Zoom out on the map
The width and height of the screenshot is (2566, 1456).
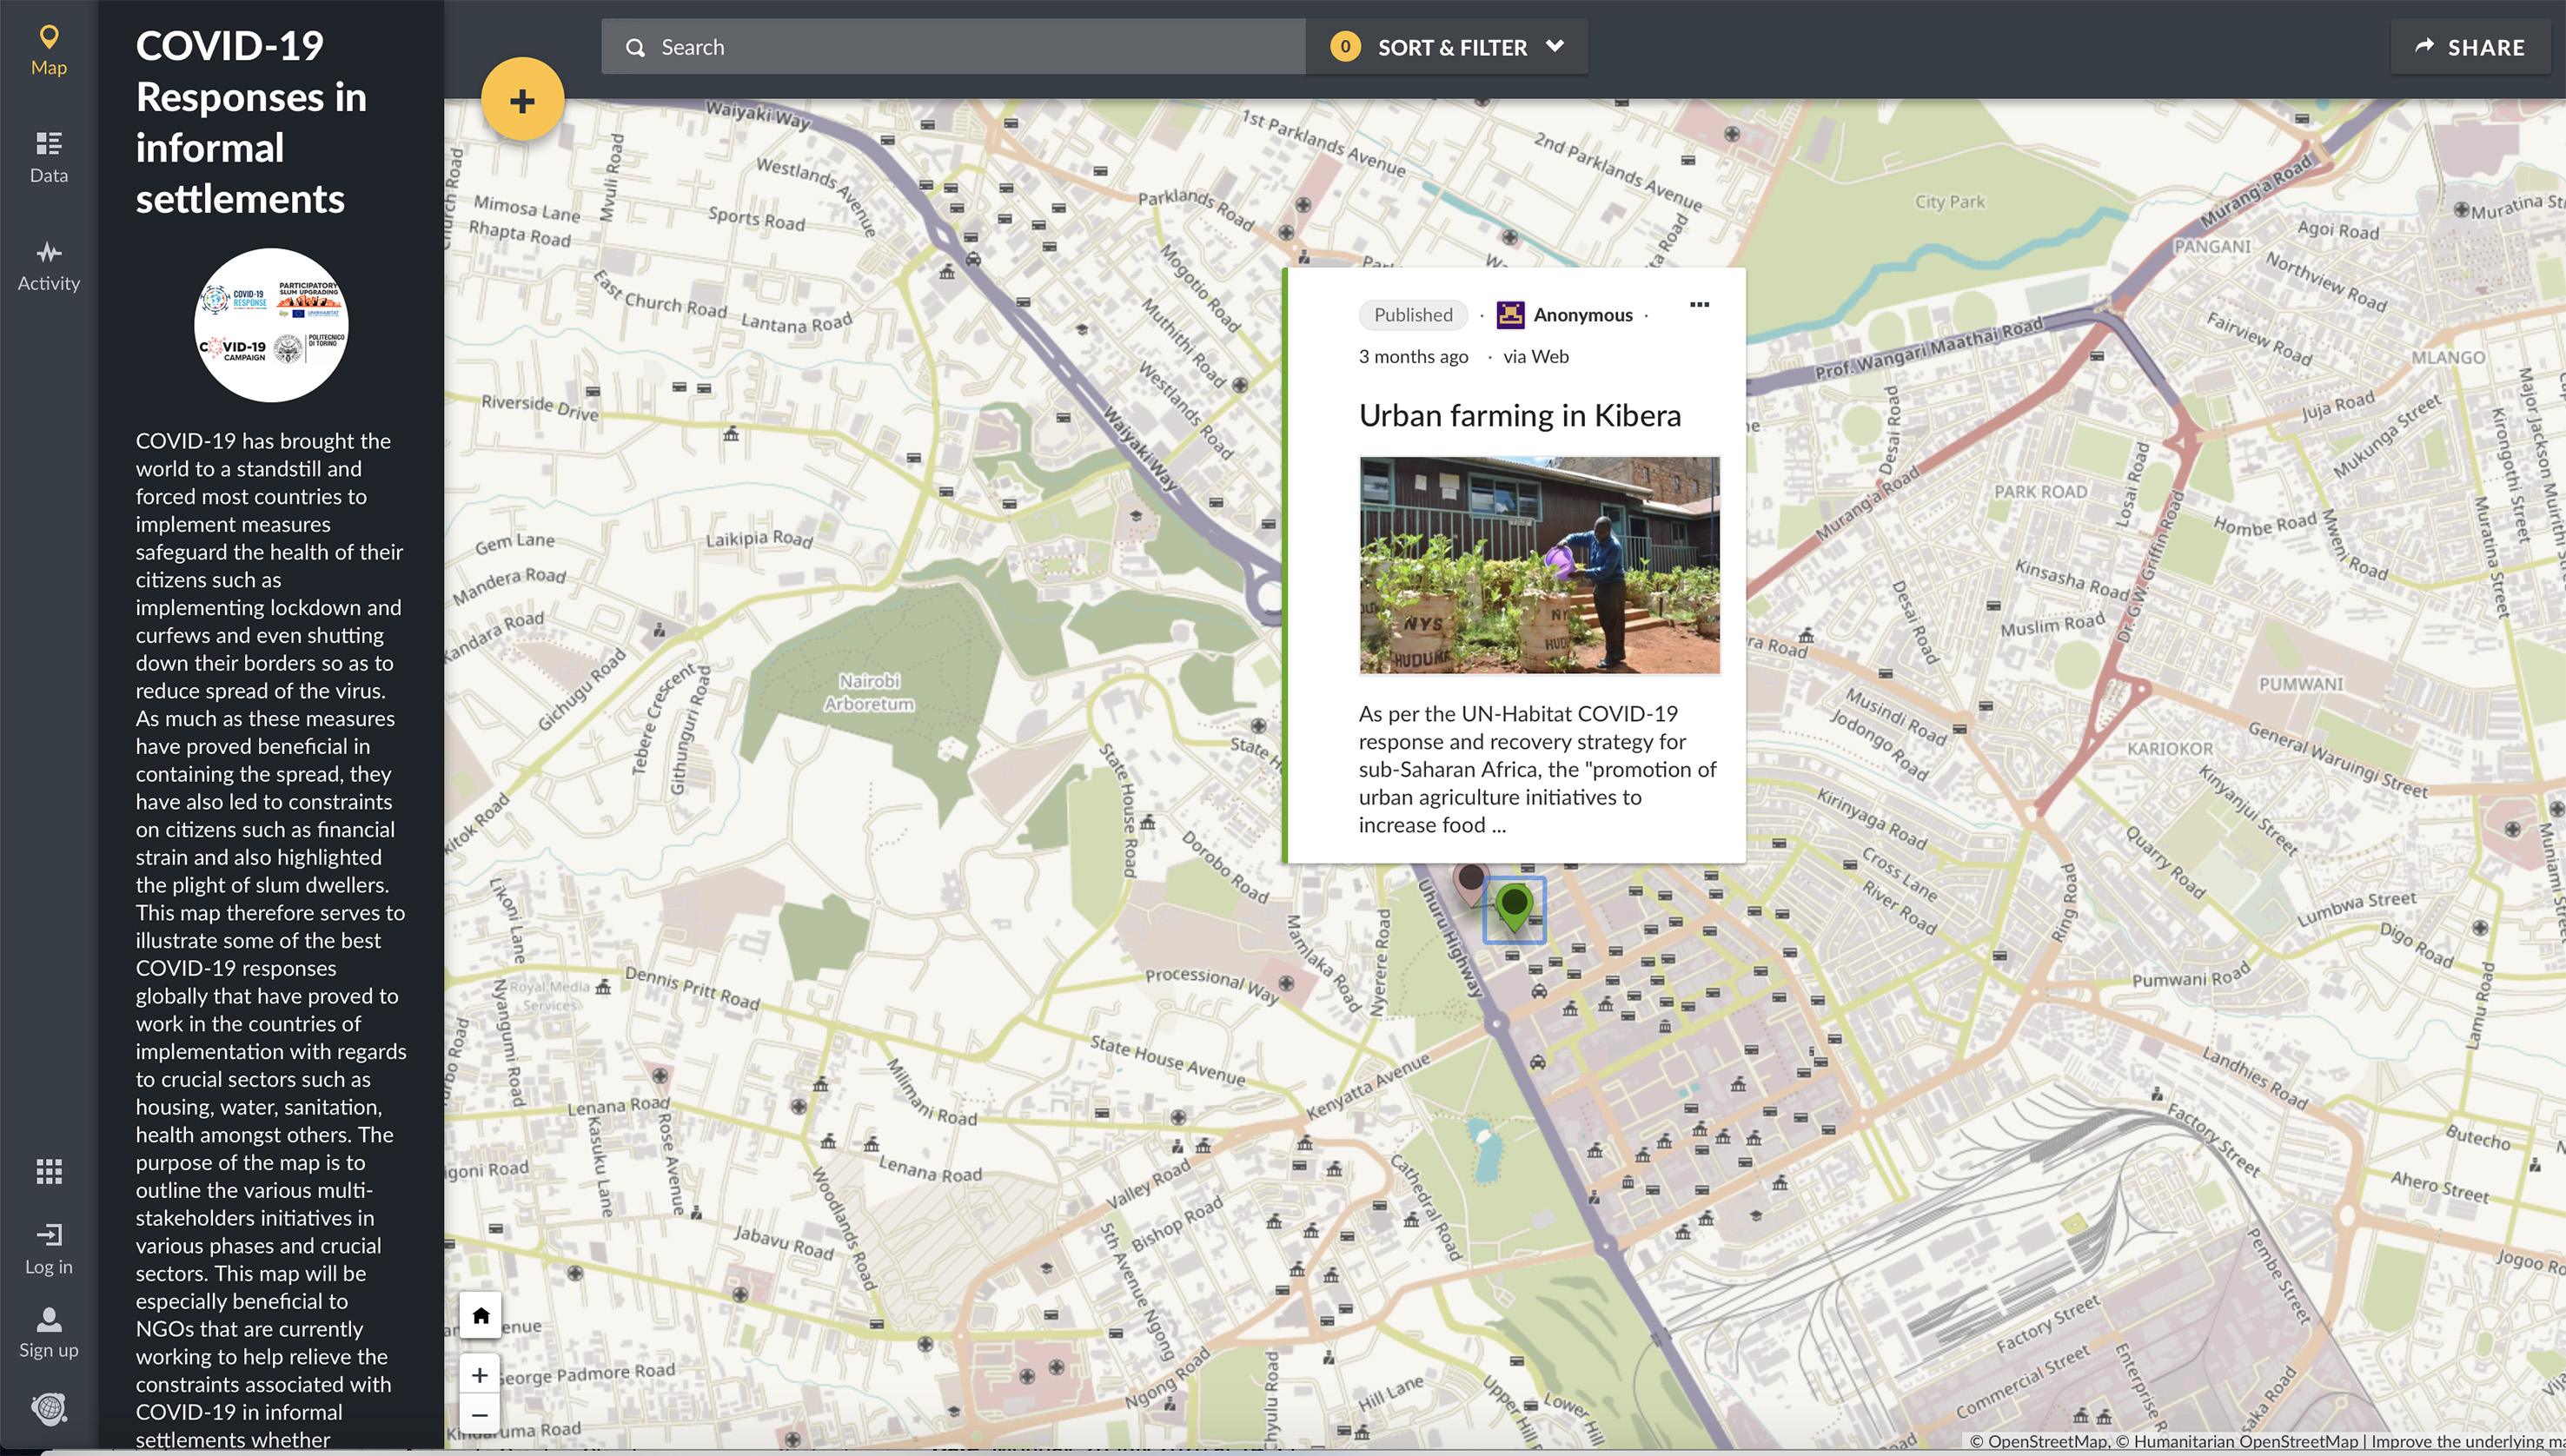coord(480,1415)
